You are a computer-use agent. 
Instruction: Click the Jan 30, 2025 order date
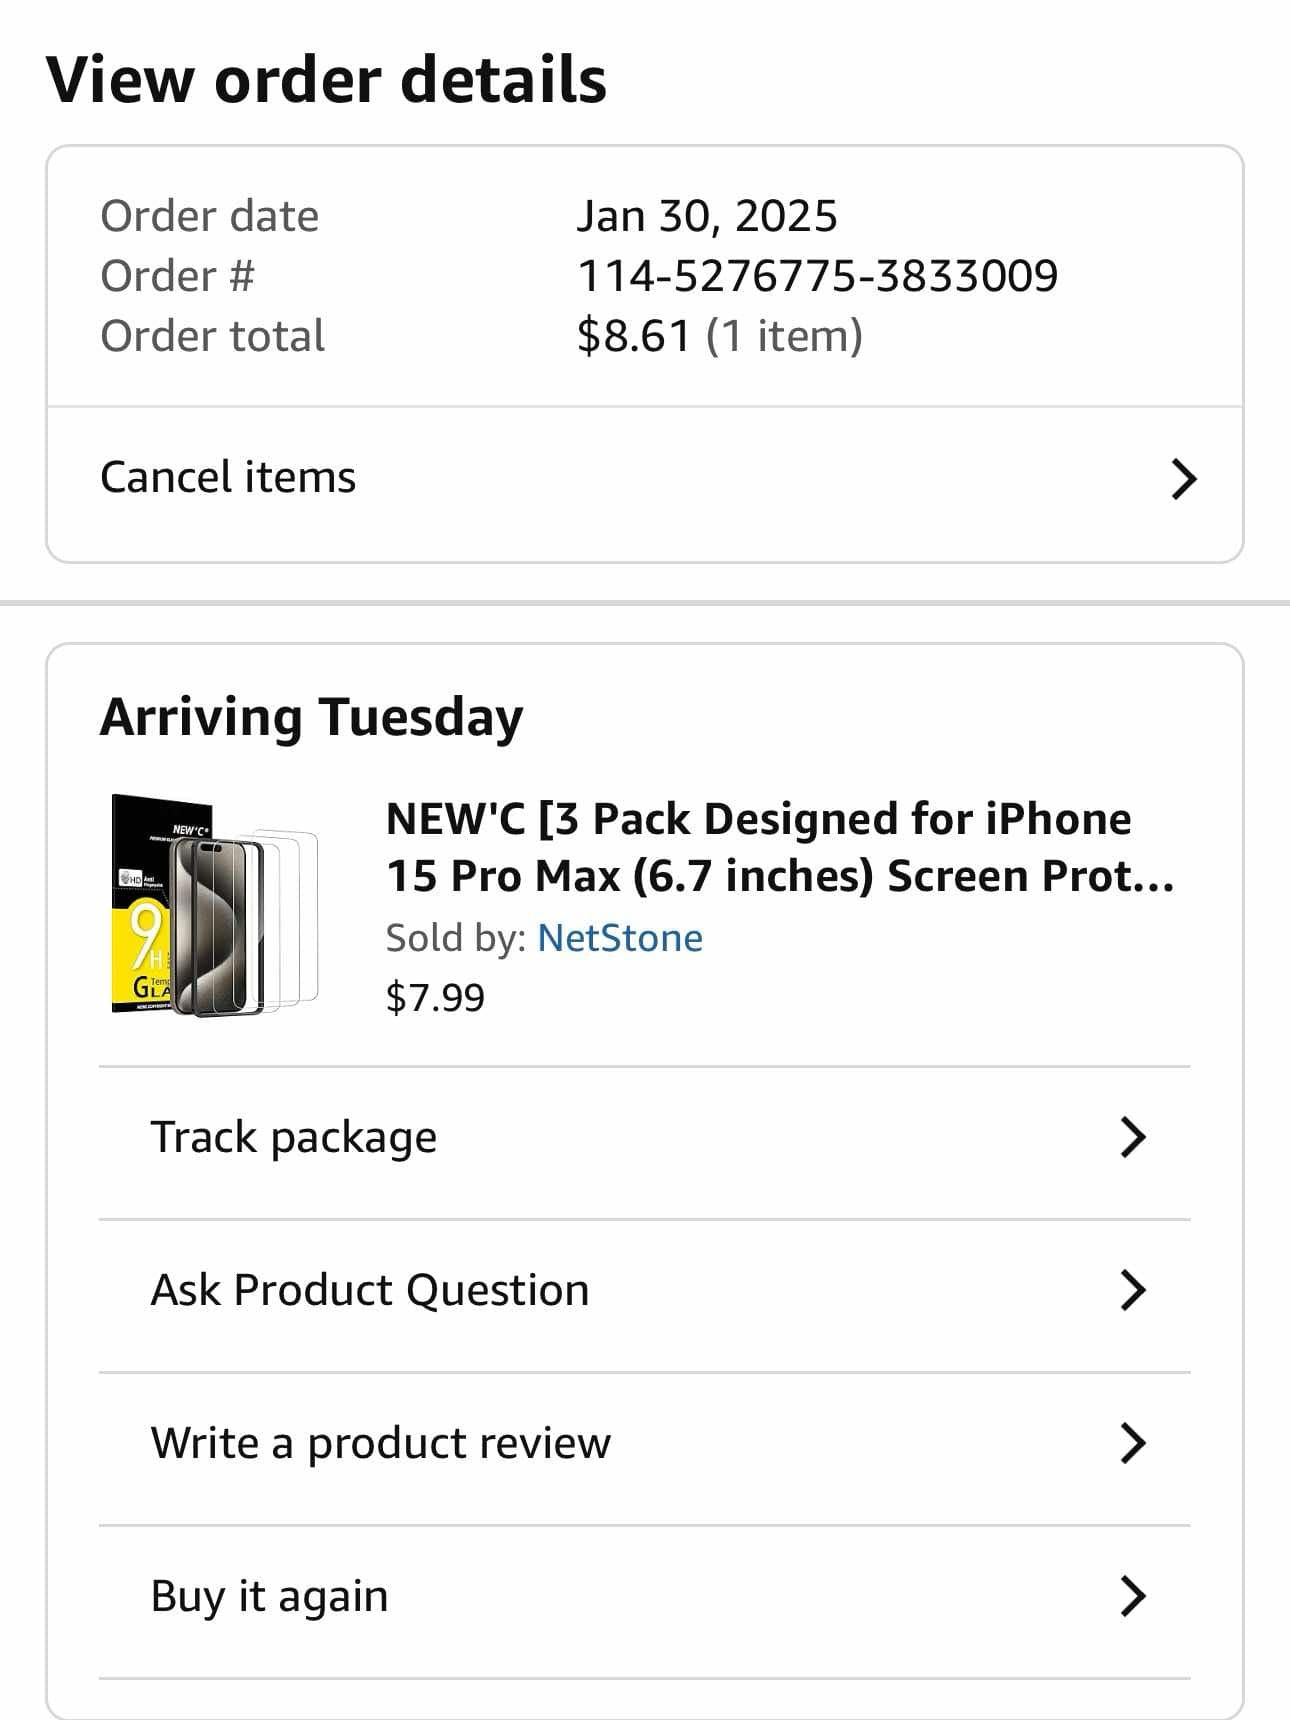tap(706, 216)
